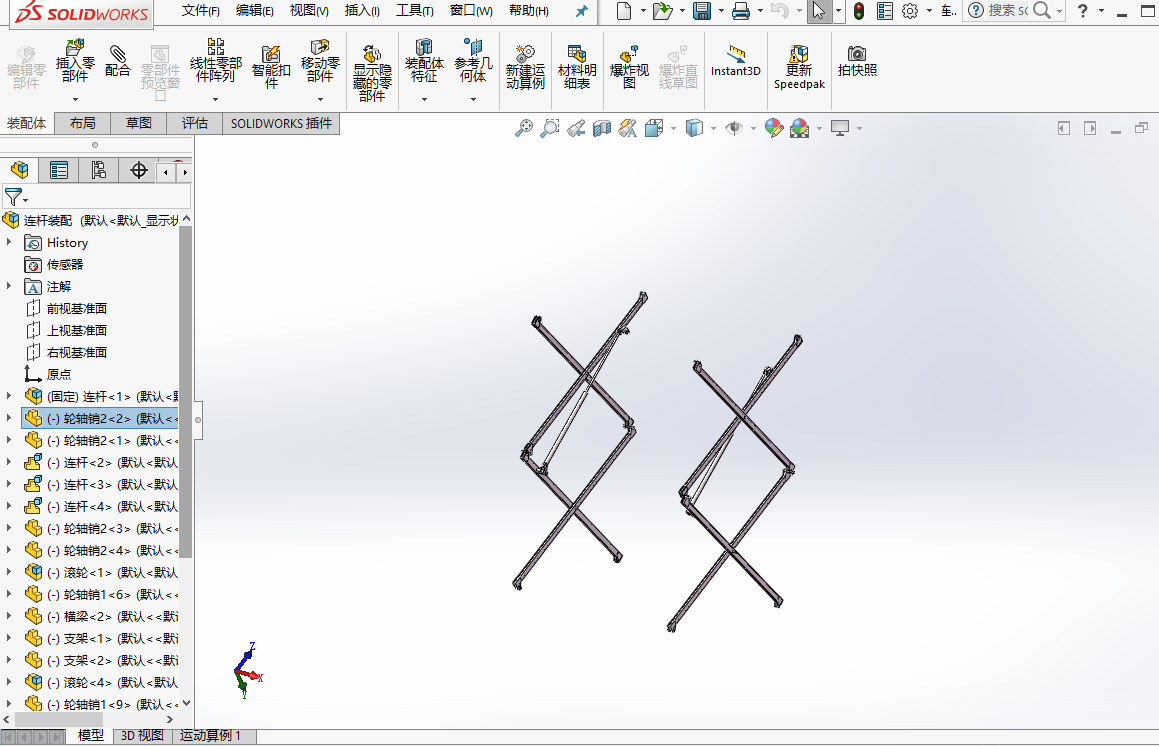
Task: Open the 编辑(E) menu
Action: (x=254, y=11)
